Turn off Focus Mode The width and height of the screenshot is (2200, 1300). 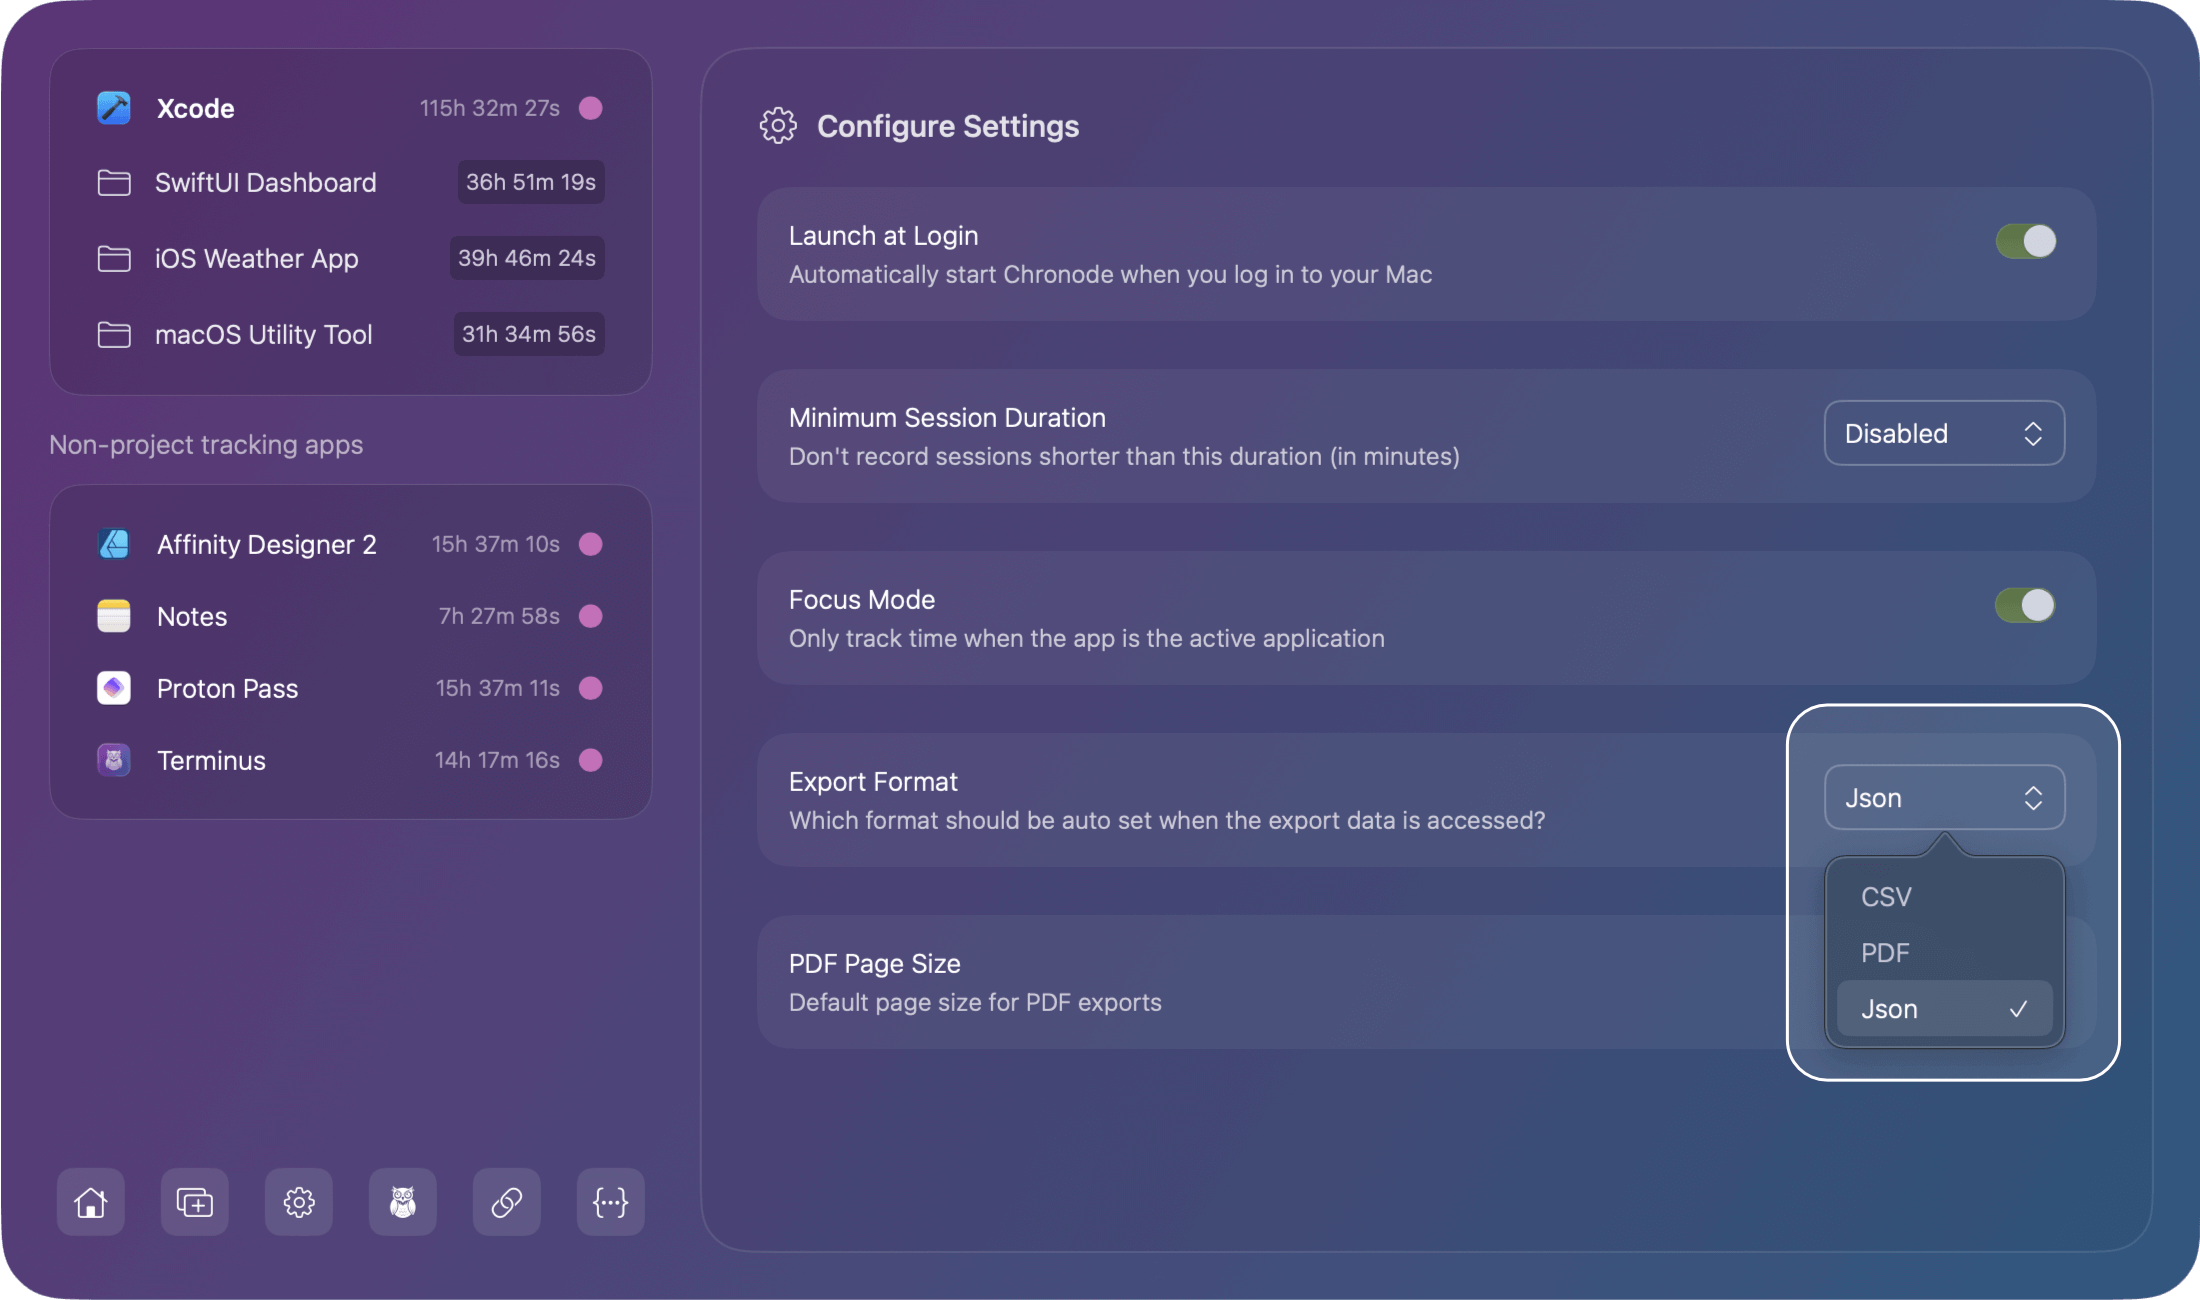[x=2025, y=605]
